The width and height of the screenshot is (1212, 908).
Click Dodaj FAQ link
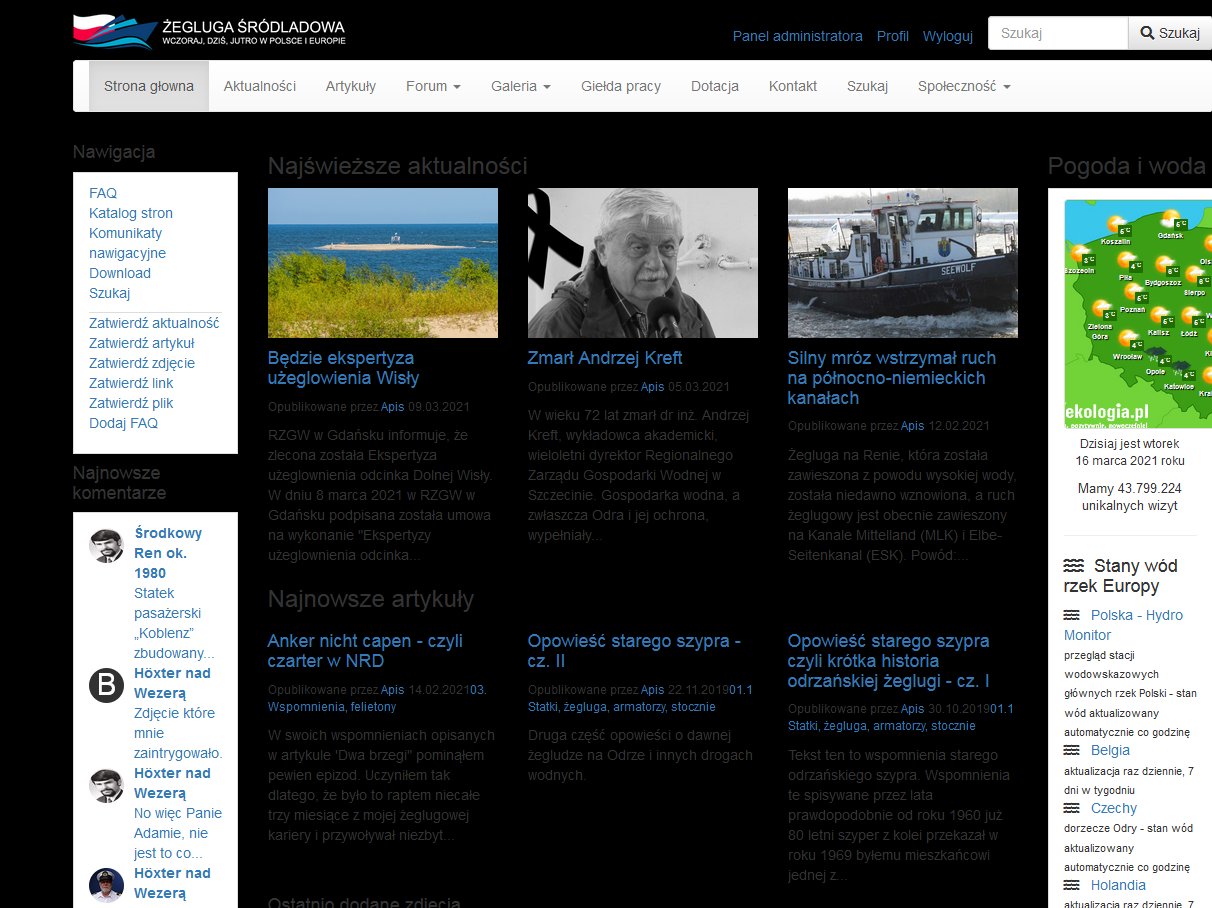click(123, 423)
